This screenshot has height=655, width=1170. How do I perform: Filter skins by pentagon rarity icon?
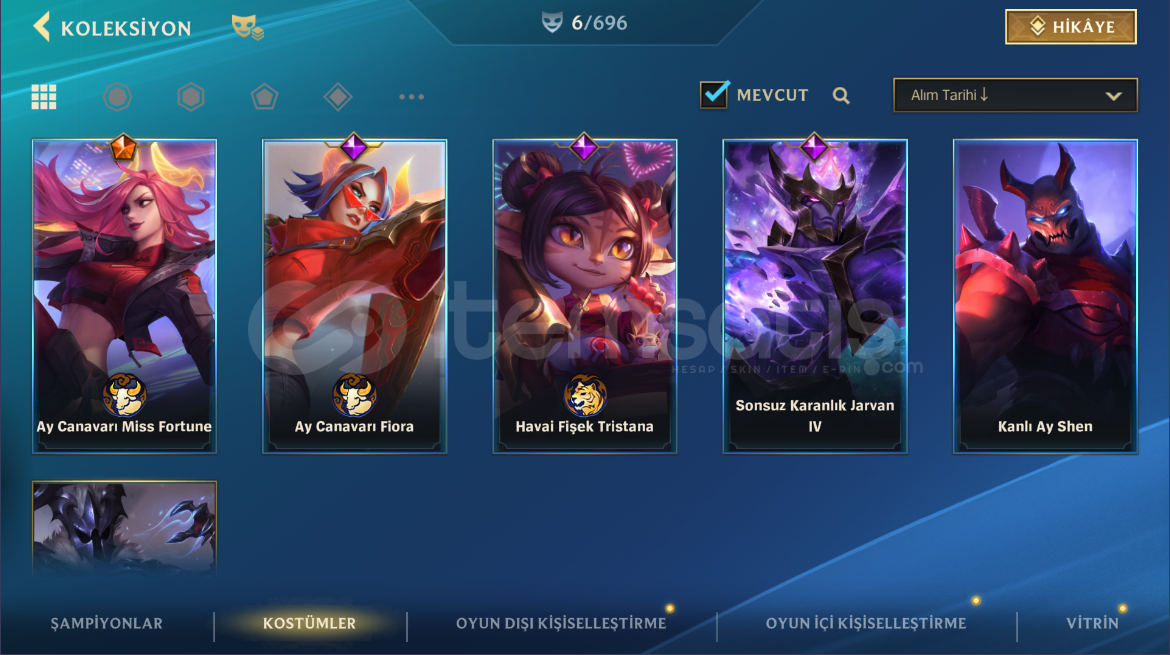point(264,97)
